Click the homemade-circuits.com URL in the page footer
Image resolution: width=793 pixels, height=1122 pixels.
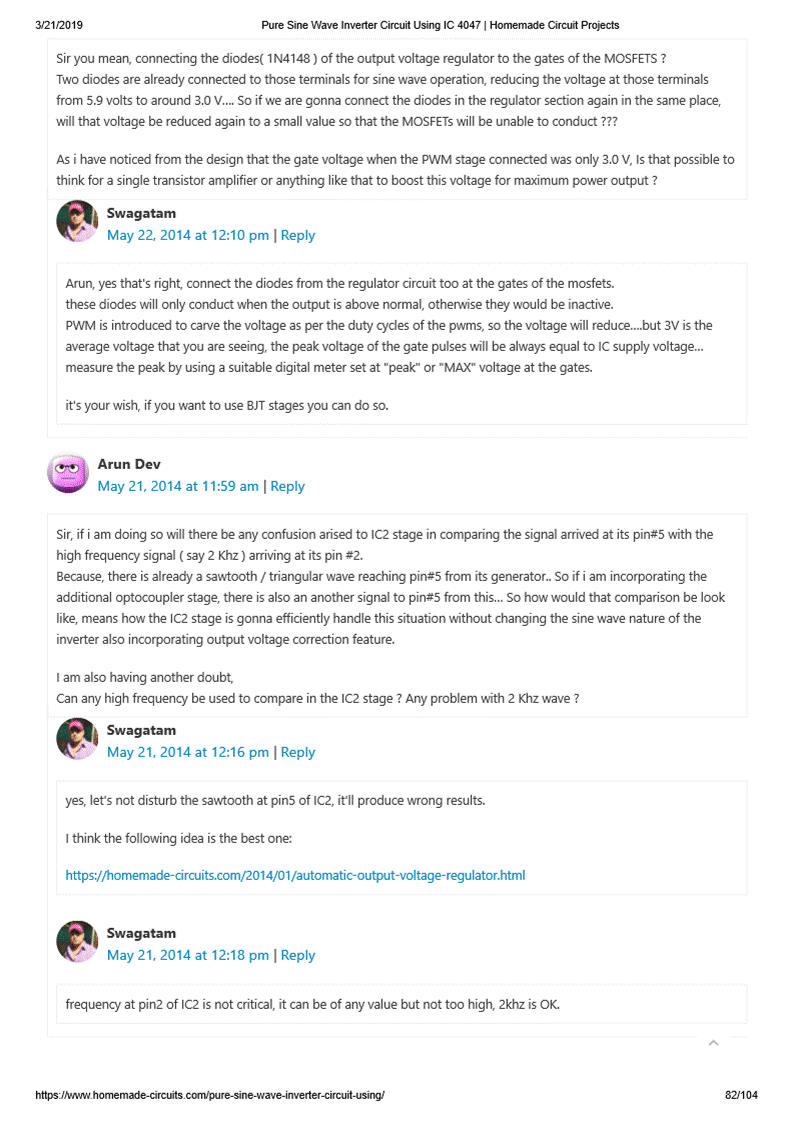(x=210, y=1095)
